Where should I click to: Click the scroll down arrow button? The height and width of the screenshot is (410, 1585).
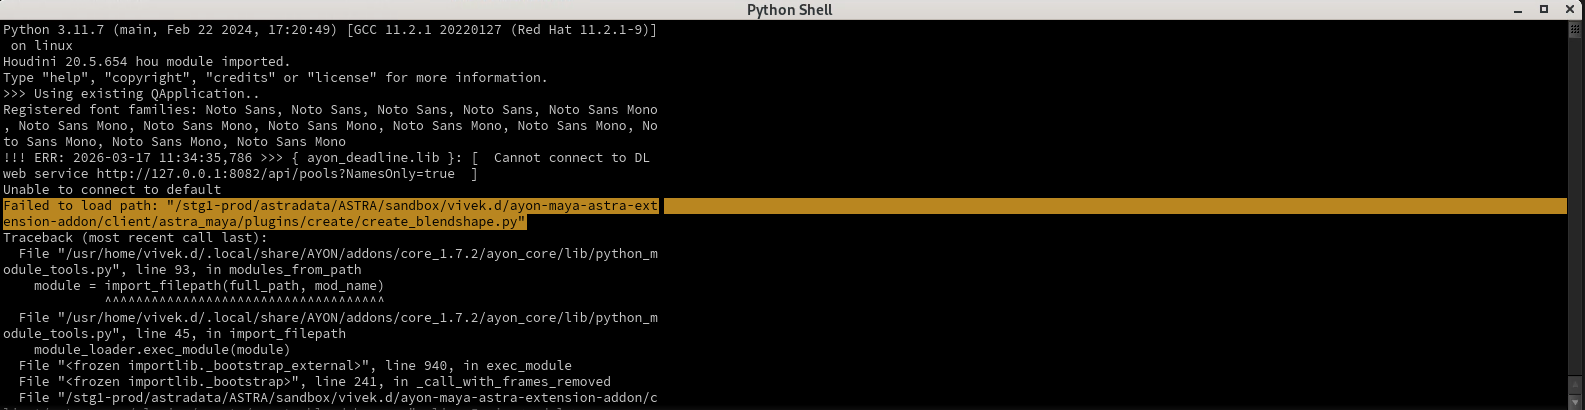[1577, 403]
